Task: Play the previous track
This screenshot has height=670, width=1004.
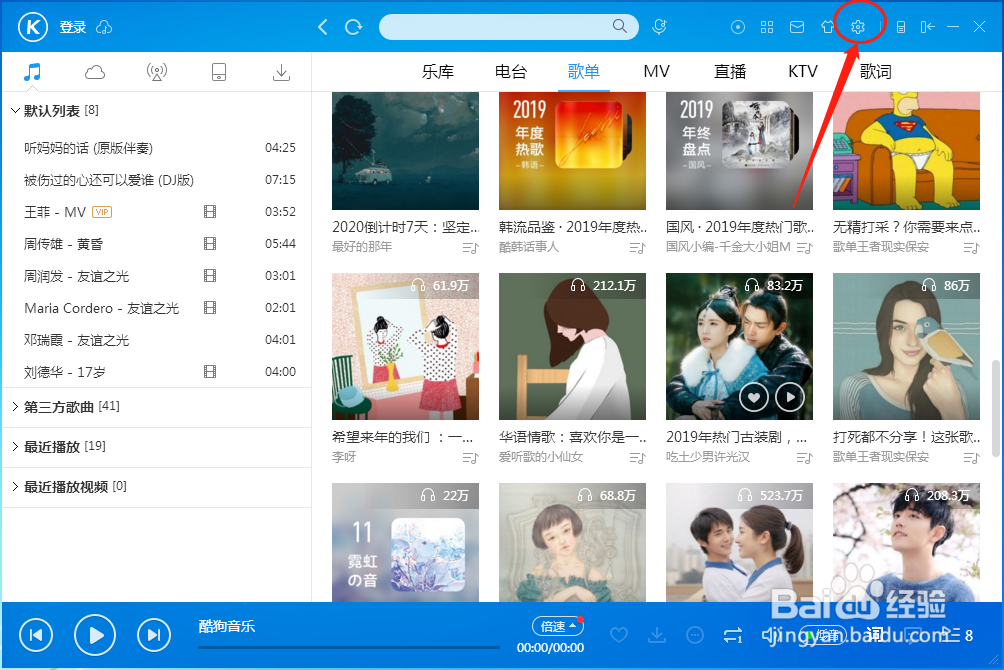Action: click(x=36, y=635)
